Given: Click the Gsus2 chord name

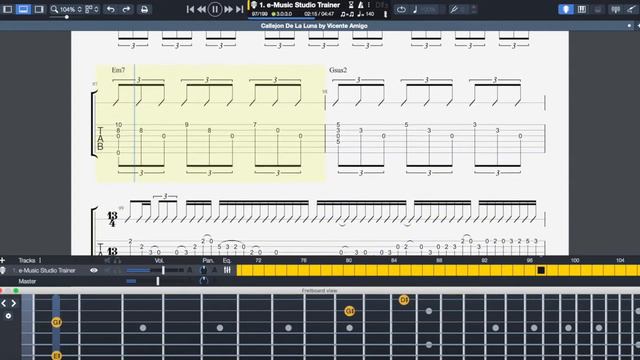Looking at the screenshot, I should point(338,70).
